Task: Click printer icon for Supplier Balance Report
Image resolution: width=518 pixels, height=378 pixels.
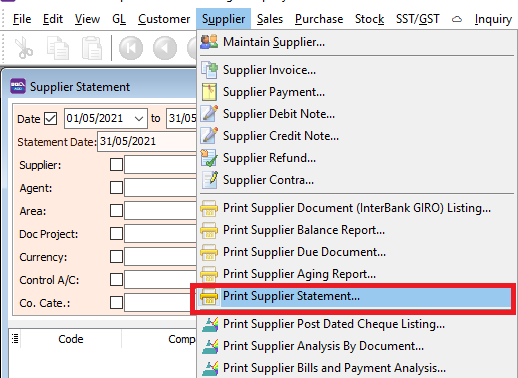Action: [209, 230]
